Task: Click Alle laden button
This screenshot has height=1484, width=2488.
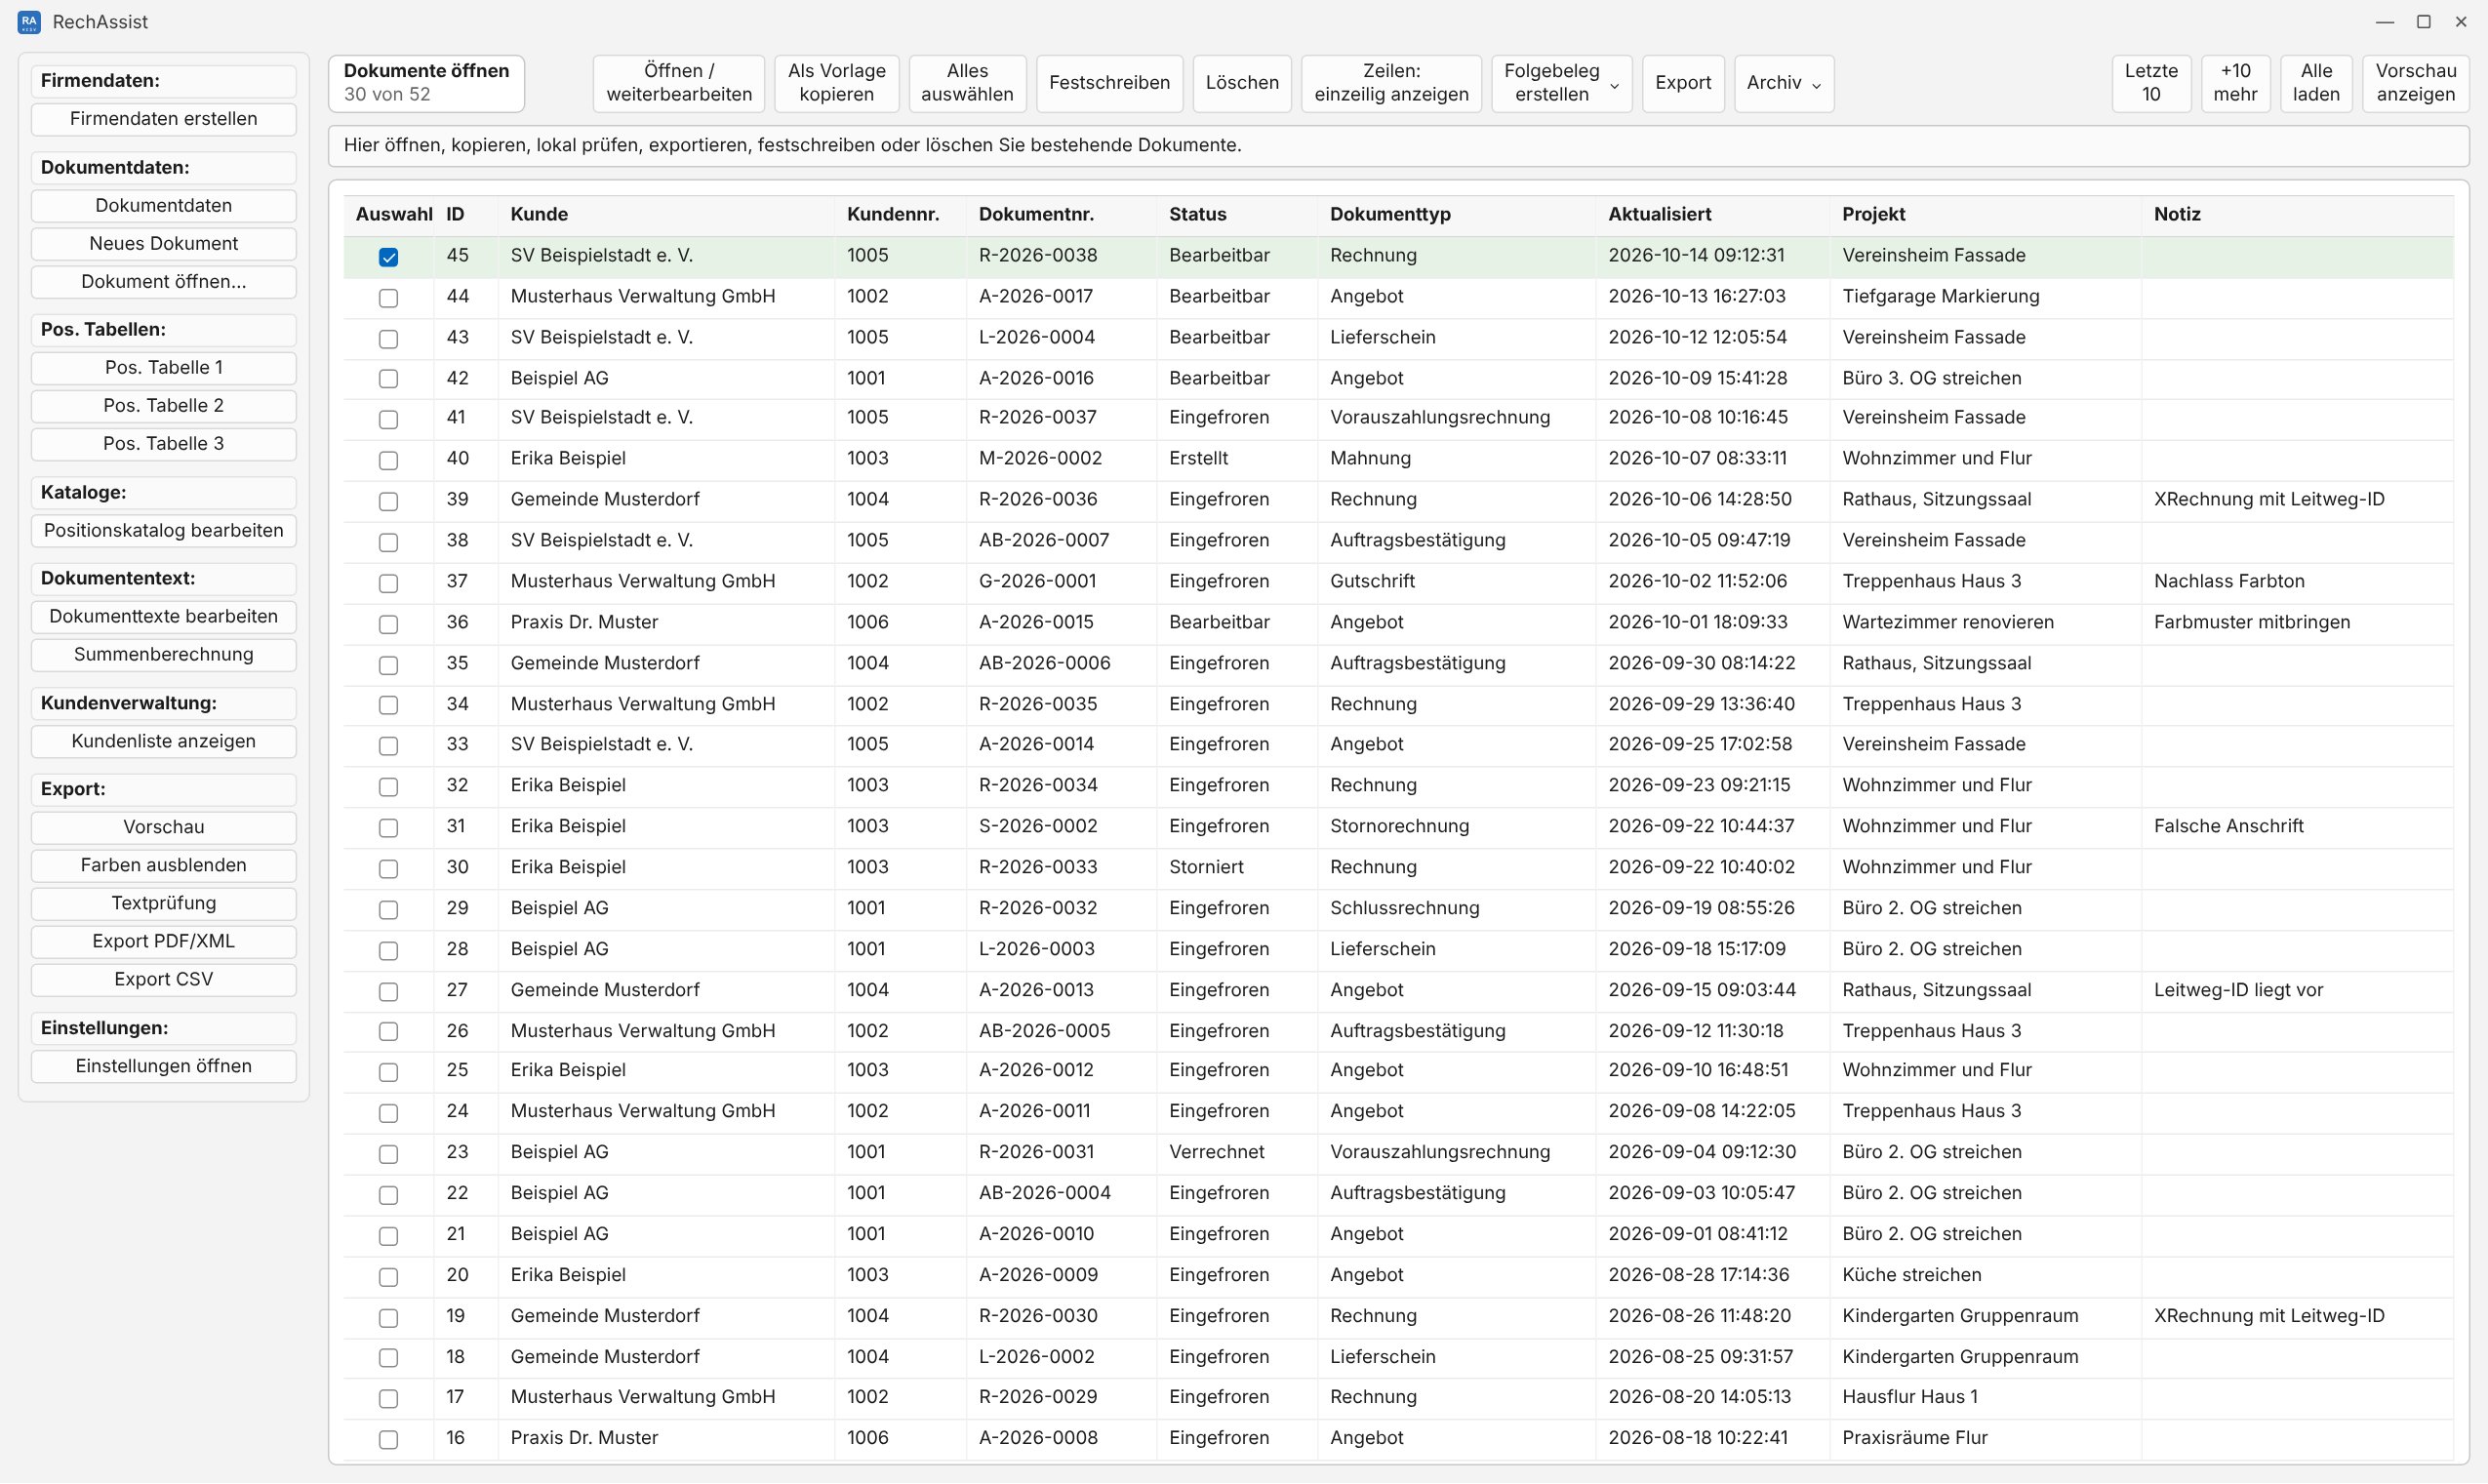Action: (2316, 83)
